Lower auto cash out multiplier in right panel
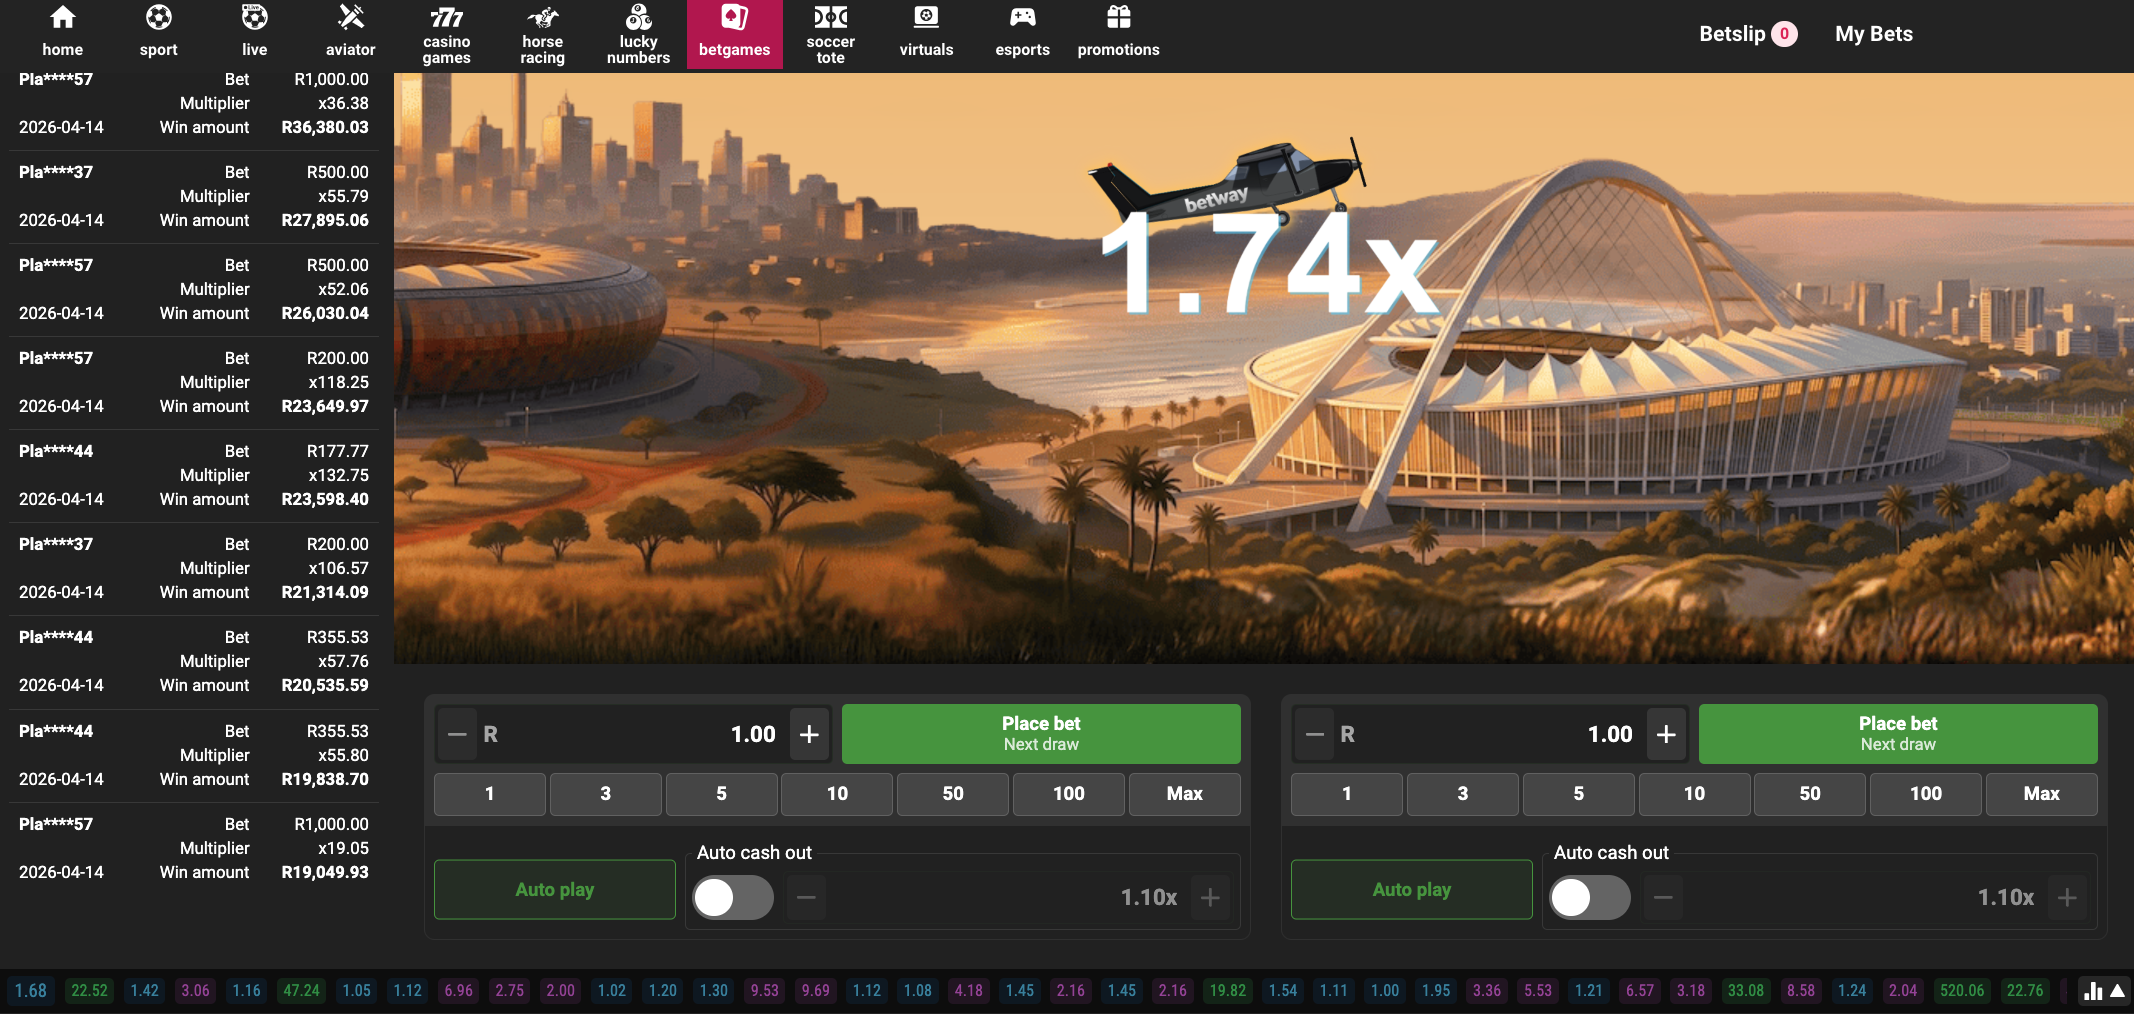2134x1014 pixels. tap(1663, 897)
